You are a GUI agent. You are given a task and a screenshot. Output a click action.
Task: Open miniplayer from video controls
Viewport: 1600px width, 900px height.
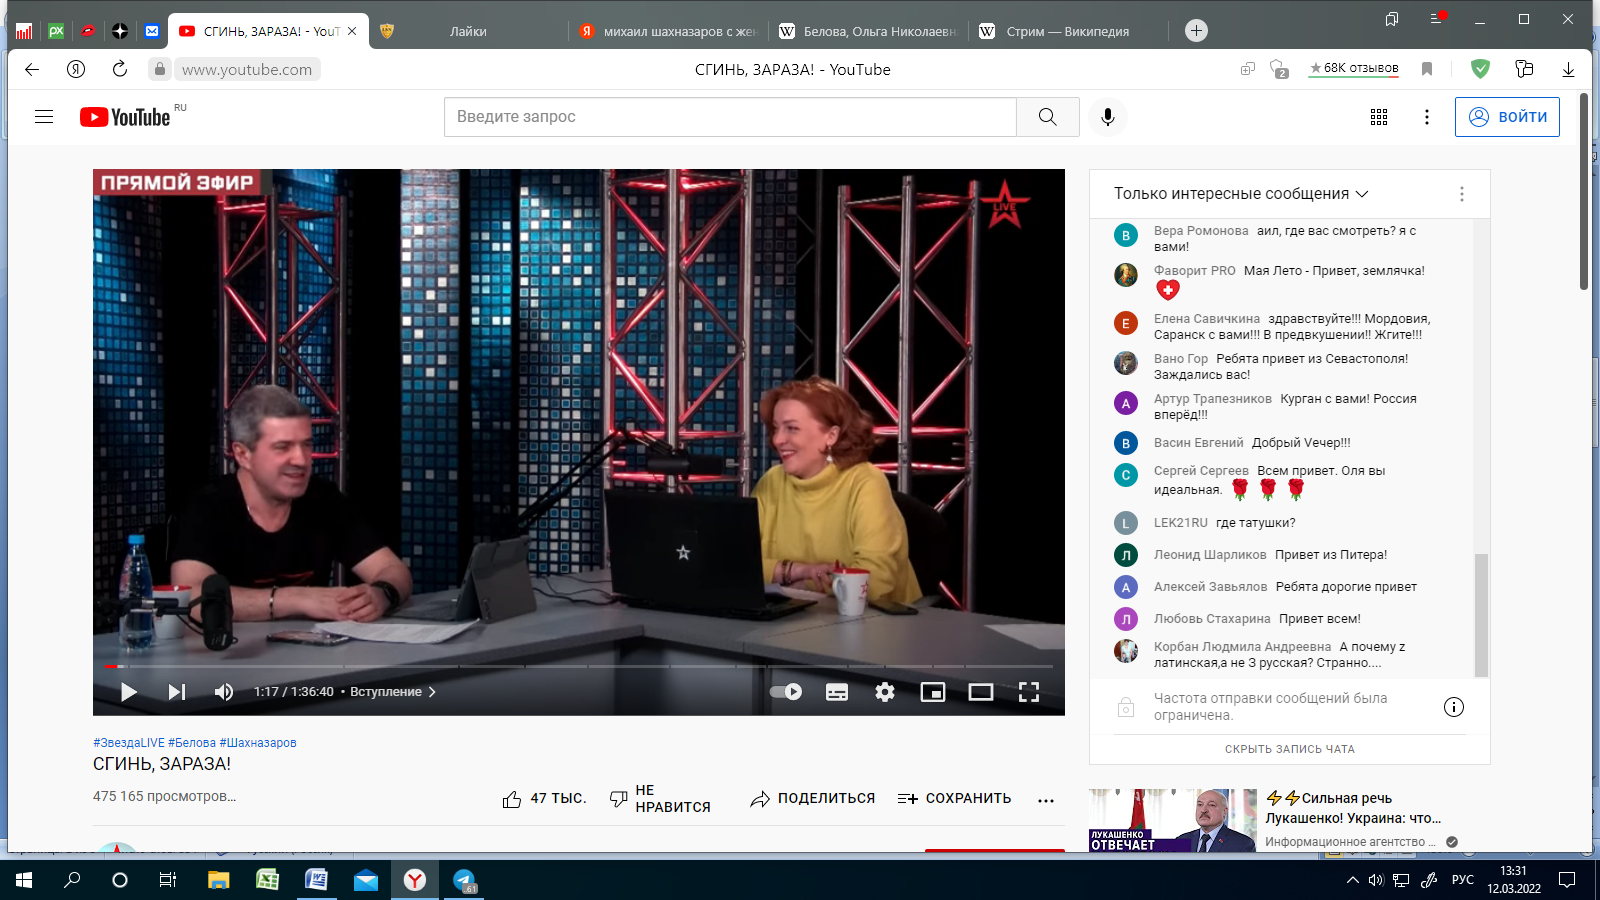tap(933, 692)
